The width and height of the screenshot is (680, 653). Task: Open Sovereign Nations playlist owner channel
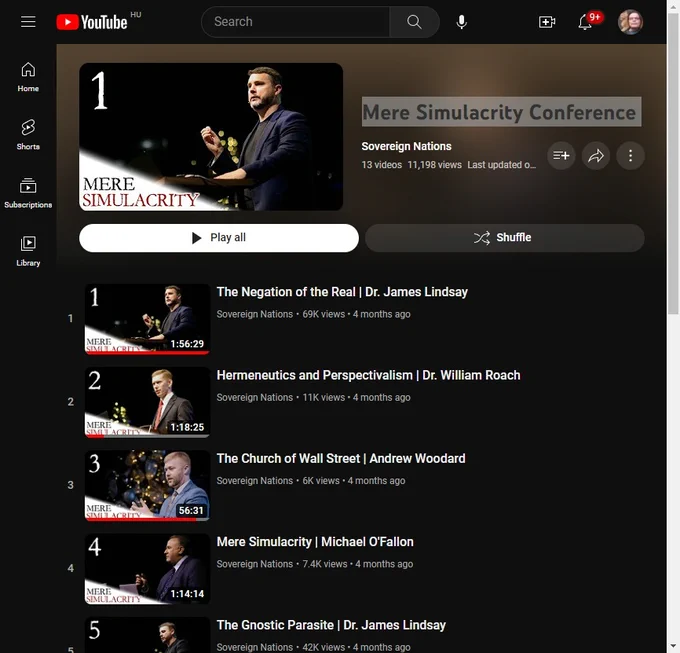[406, 146]
